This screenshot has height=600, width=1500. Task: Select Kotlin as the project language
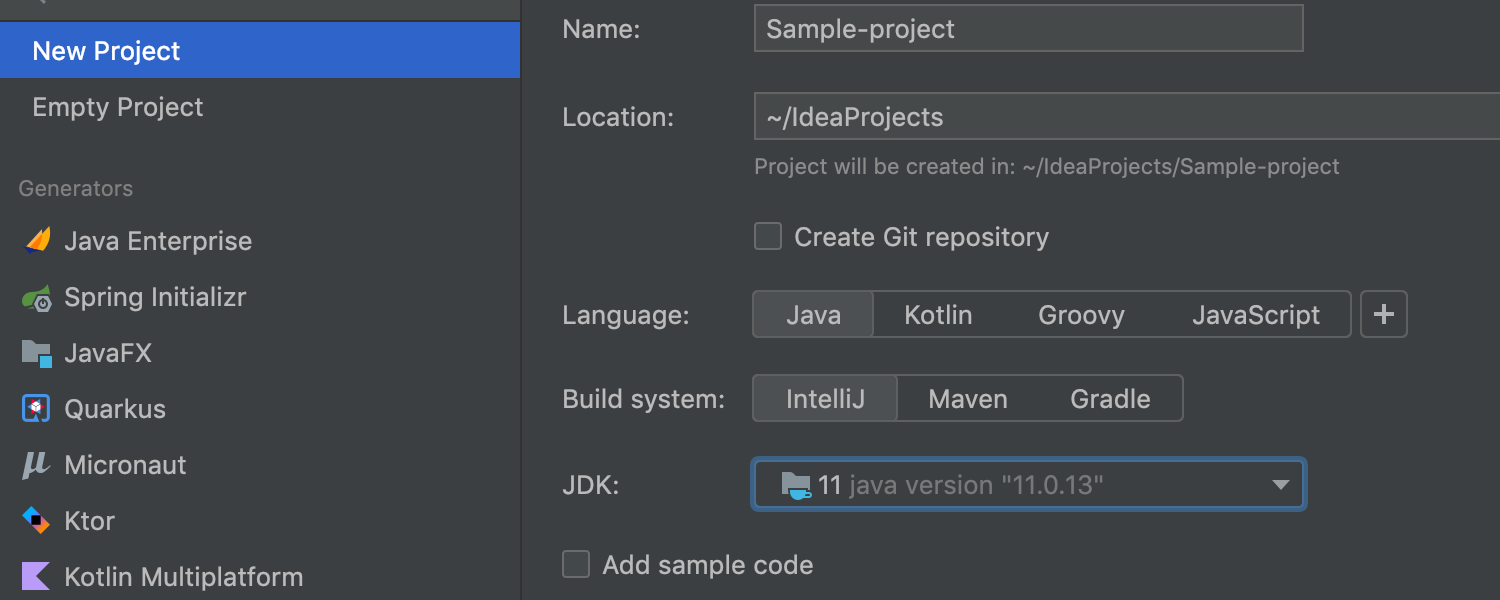click(x=938, y=315)
